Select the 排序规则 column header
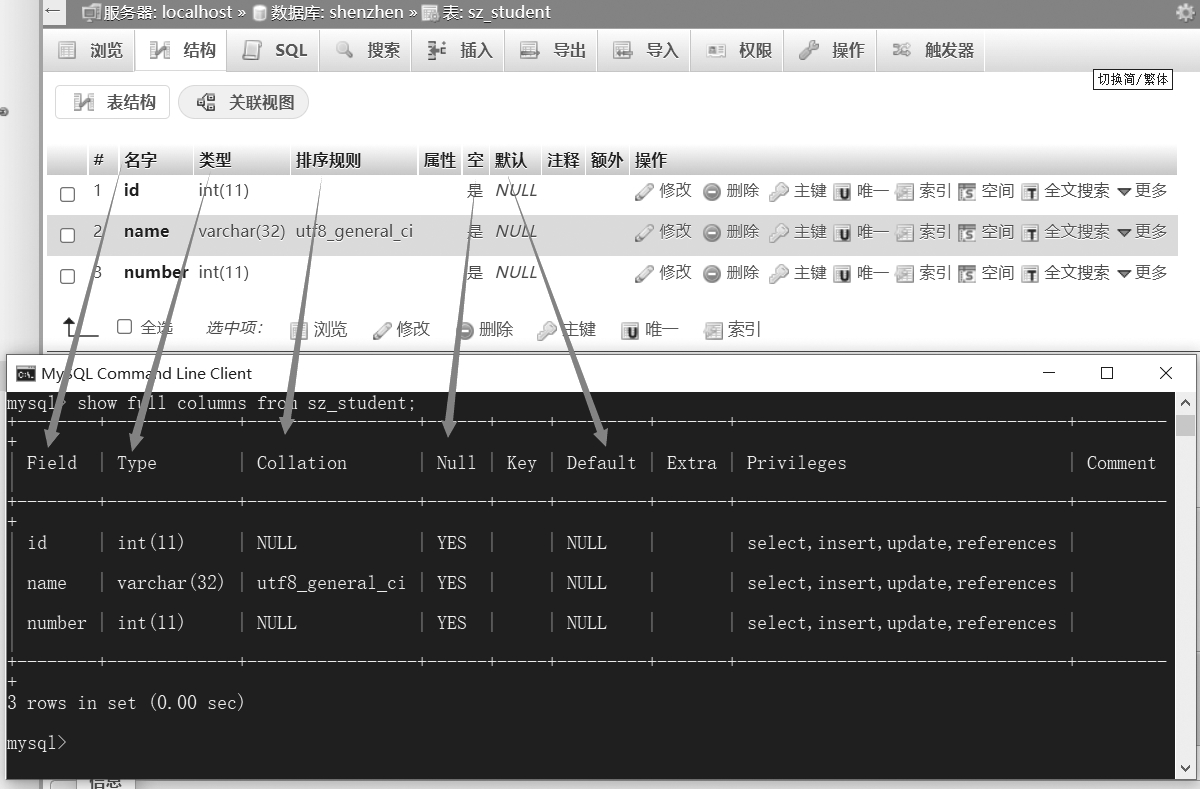Screen dimensions: 1200x789 tap(328, 160)
